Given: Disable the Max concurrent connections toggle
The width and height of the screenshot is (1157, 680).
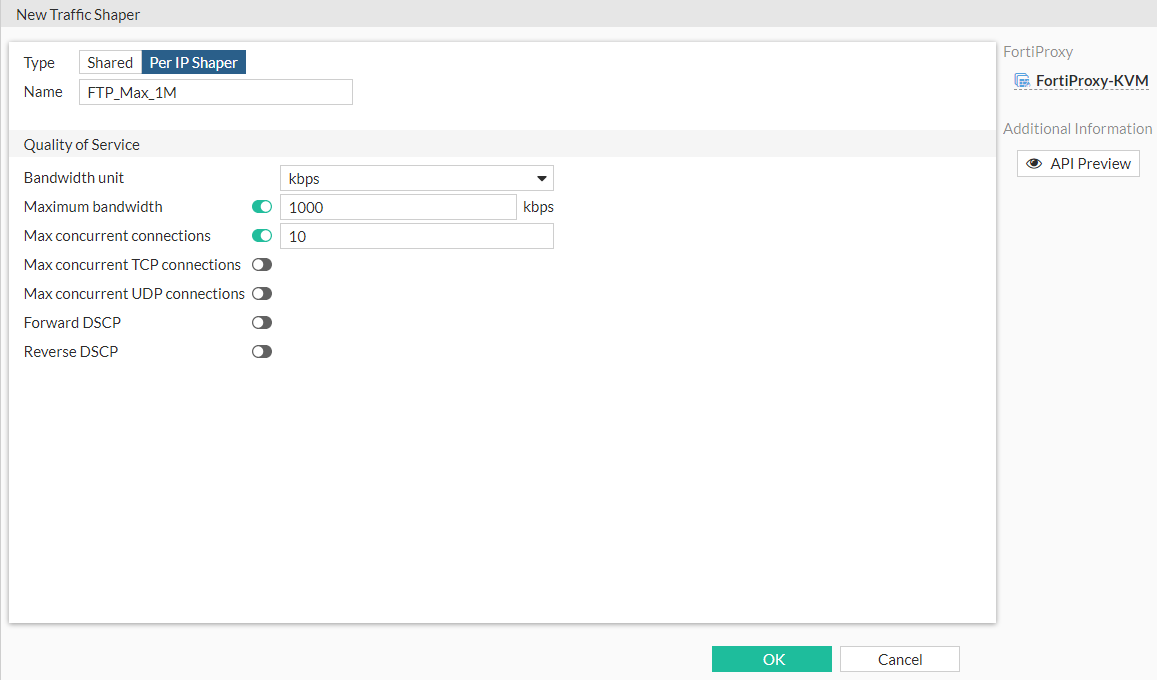Looking at the screenshot, I should (x=261, y=235).
